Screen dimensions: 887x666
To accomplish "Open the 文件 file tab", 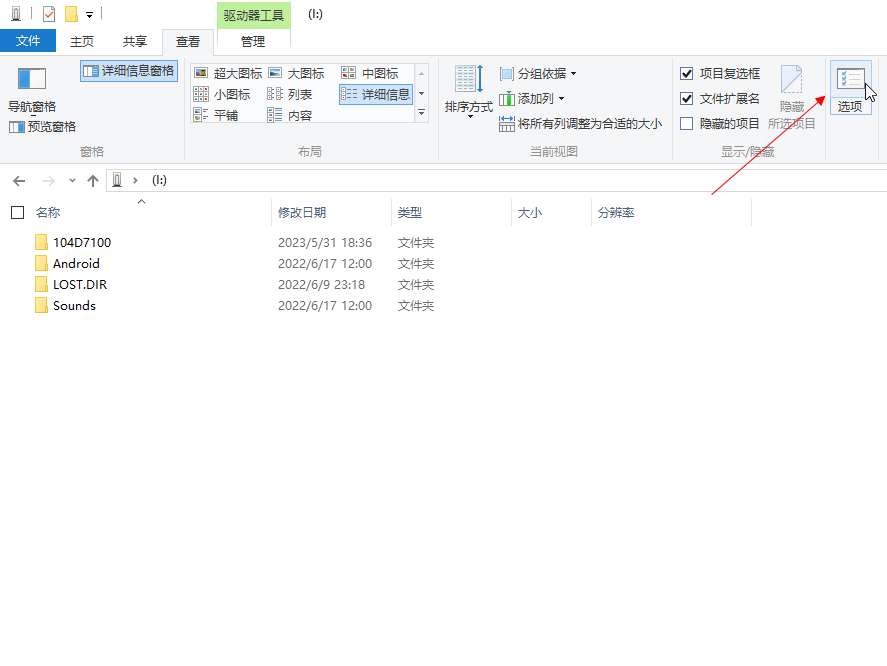I will pyautogui.click(x=28, y=41).
